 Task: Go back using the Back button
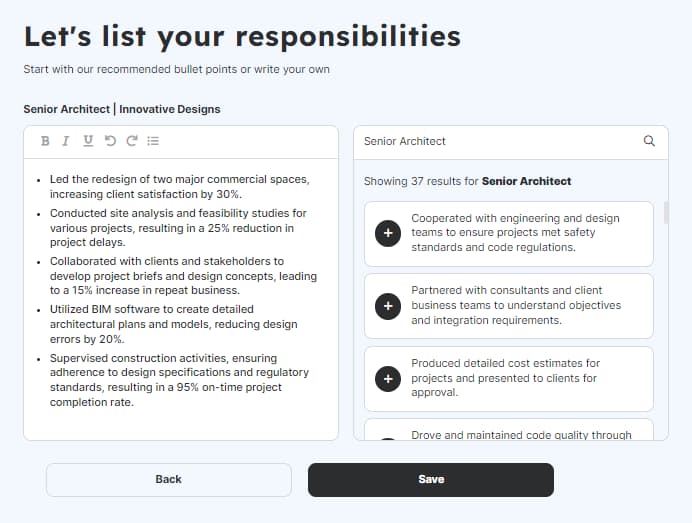pyautogui.click(x=168, y=480)
